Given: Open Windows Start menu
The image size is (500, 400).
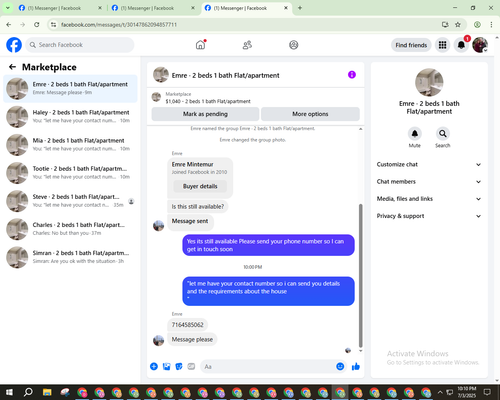Looking at the screenshot, I should [9, 392].
